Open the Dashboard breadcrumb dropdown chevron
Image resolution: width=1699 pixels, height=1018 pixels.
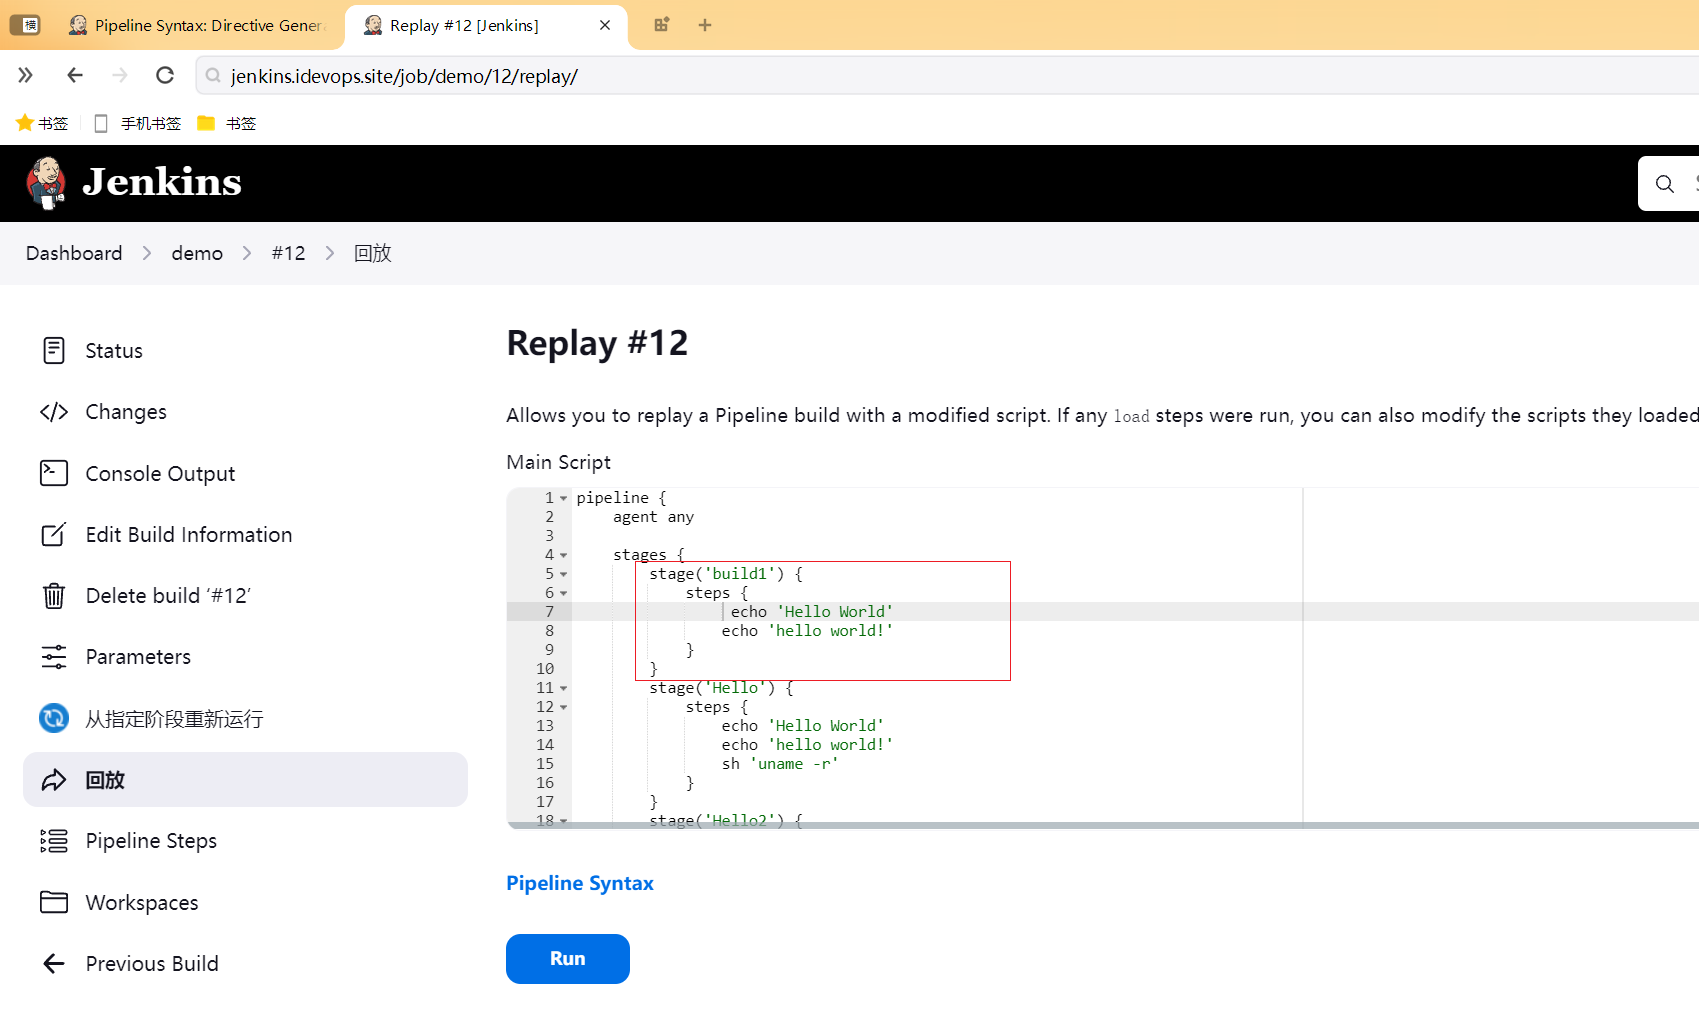tap(147, 253)
